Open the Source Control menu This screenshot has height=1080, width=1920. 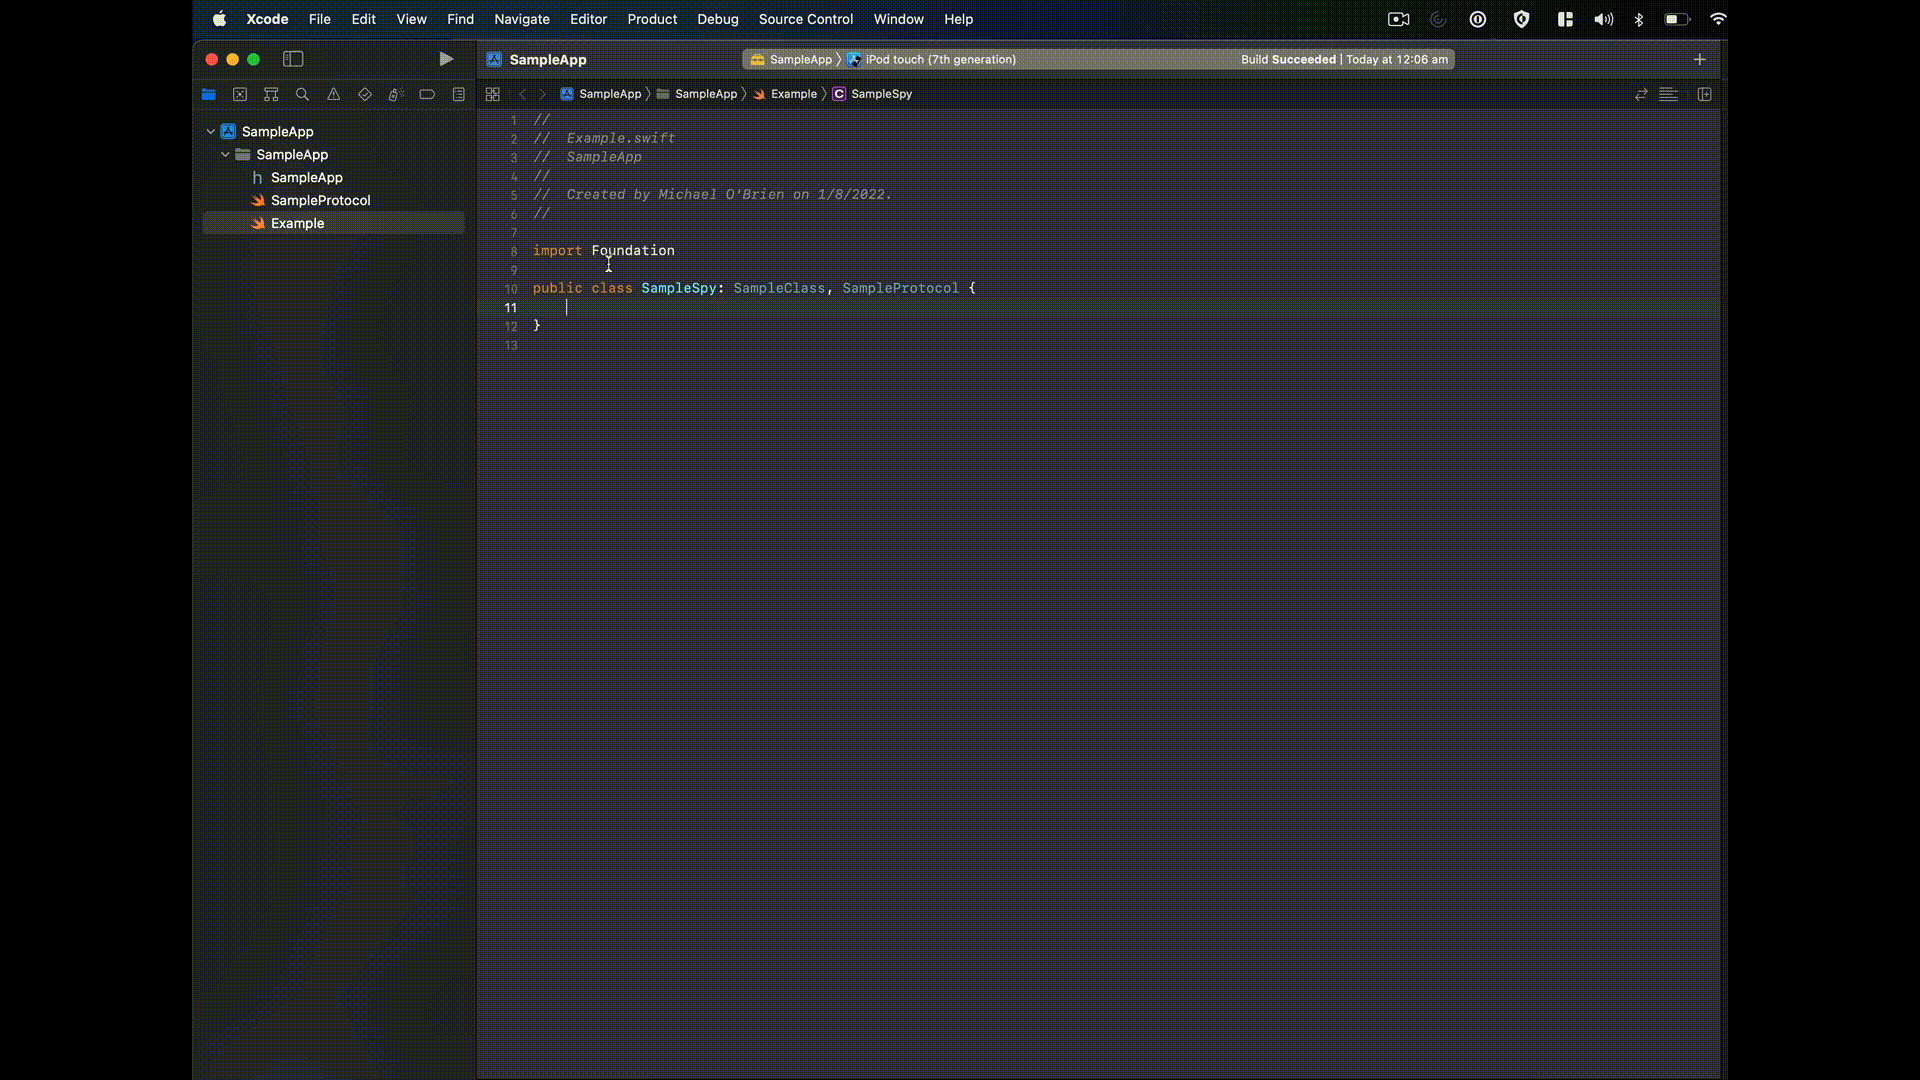(806, 19)
